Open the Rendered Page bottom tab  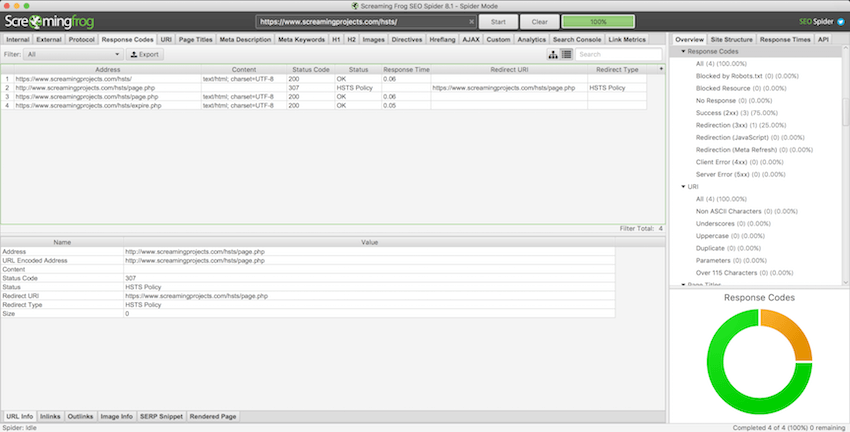pos(212,416)
